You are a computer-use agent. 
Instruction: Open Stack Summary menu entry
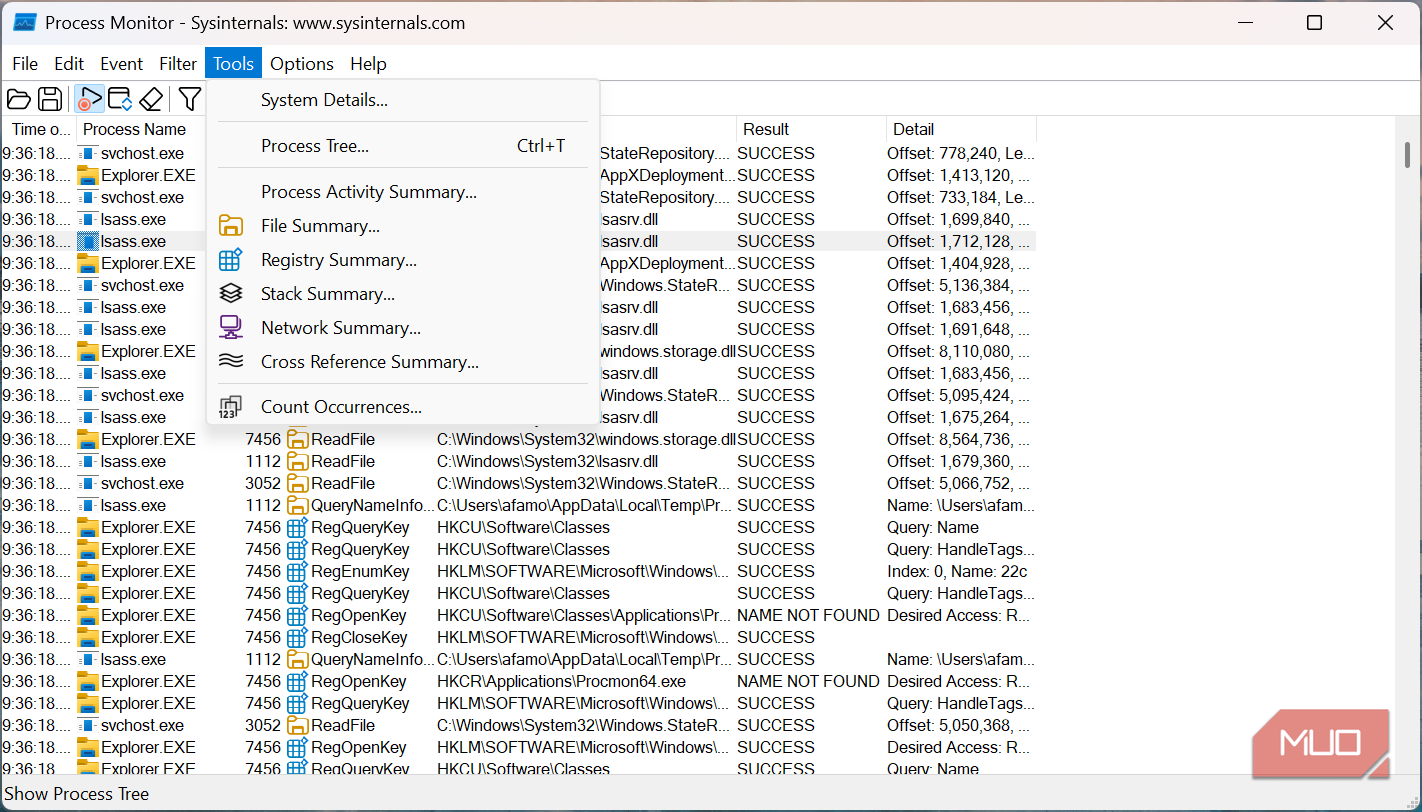pos(403,294)
